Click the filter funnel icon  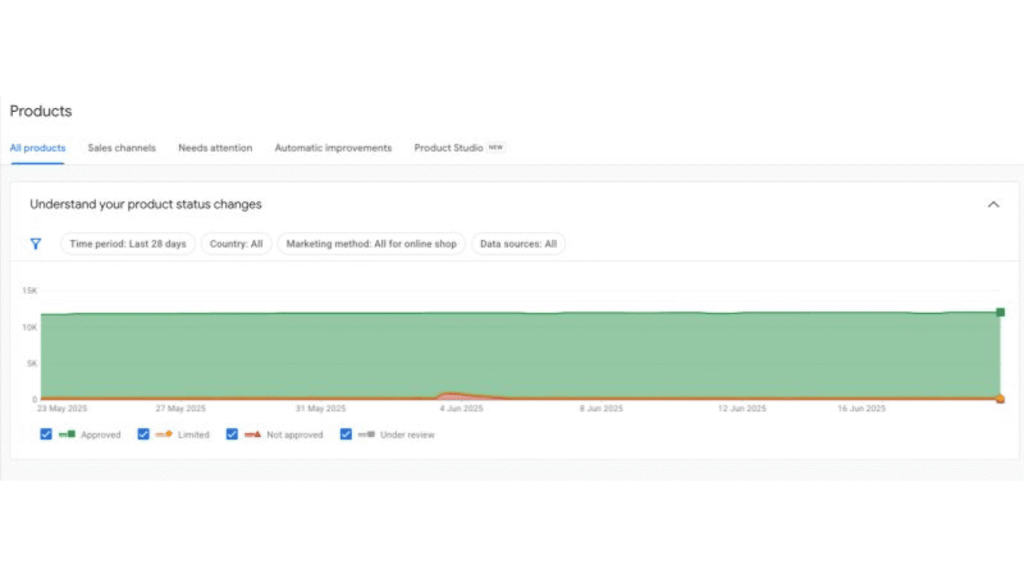point(36,244)
